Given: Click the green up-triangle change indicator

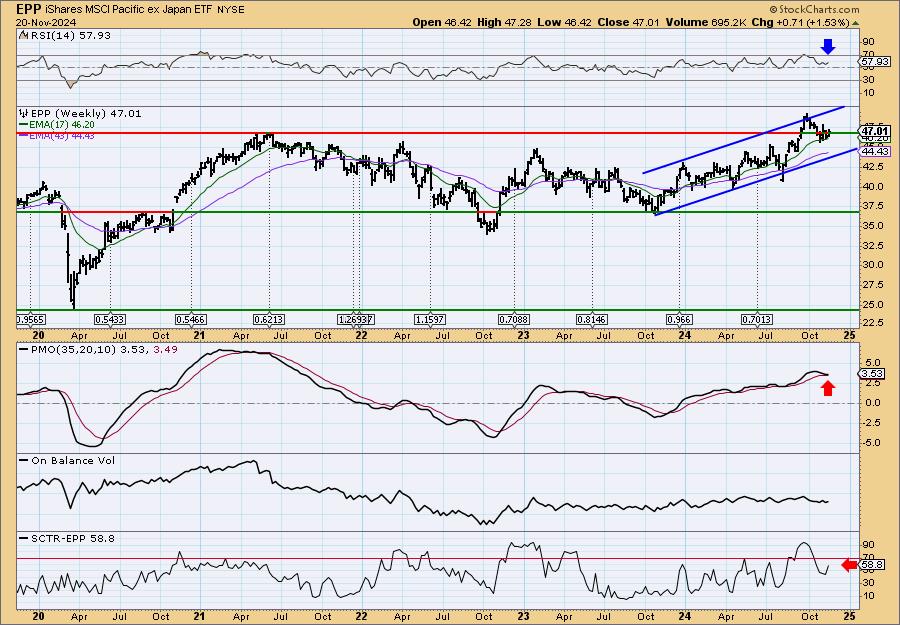Looking at the screenshot, I should (856, 23).
